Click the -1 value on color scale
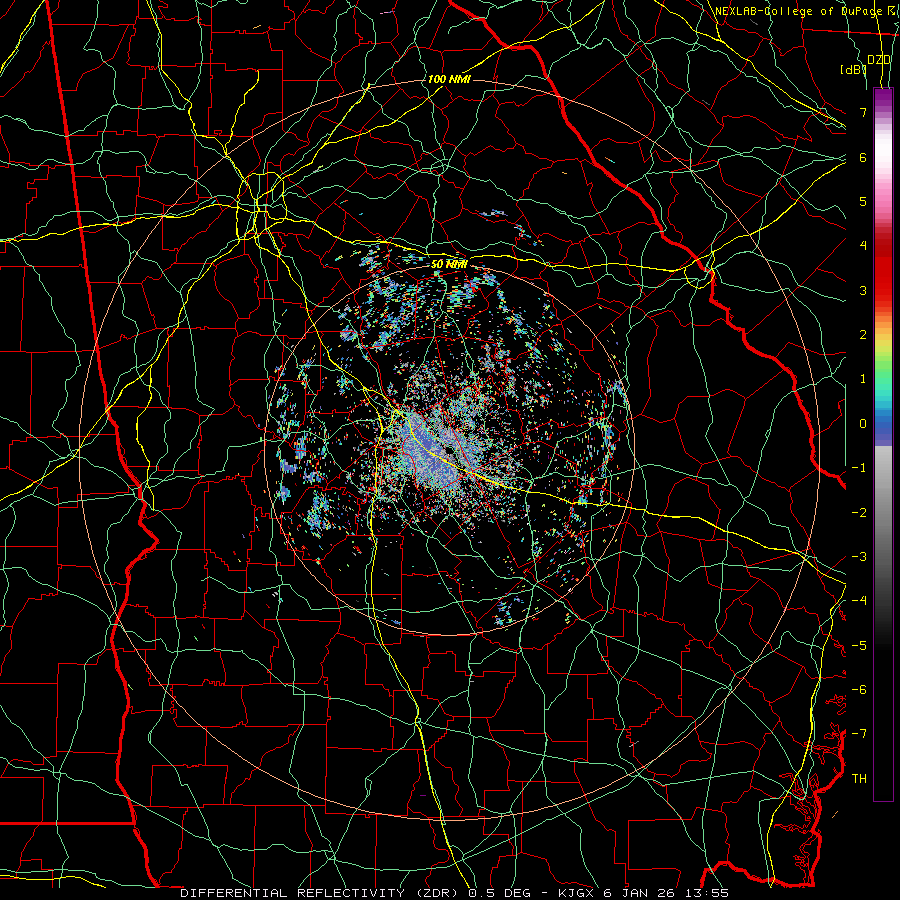This screenshot has height=900, width=900. tap(859, 468)
